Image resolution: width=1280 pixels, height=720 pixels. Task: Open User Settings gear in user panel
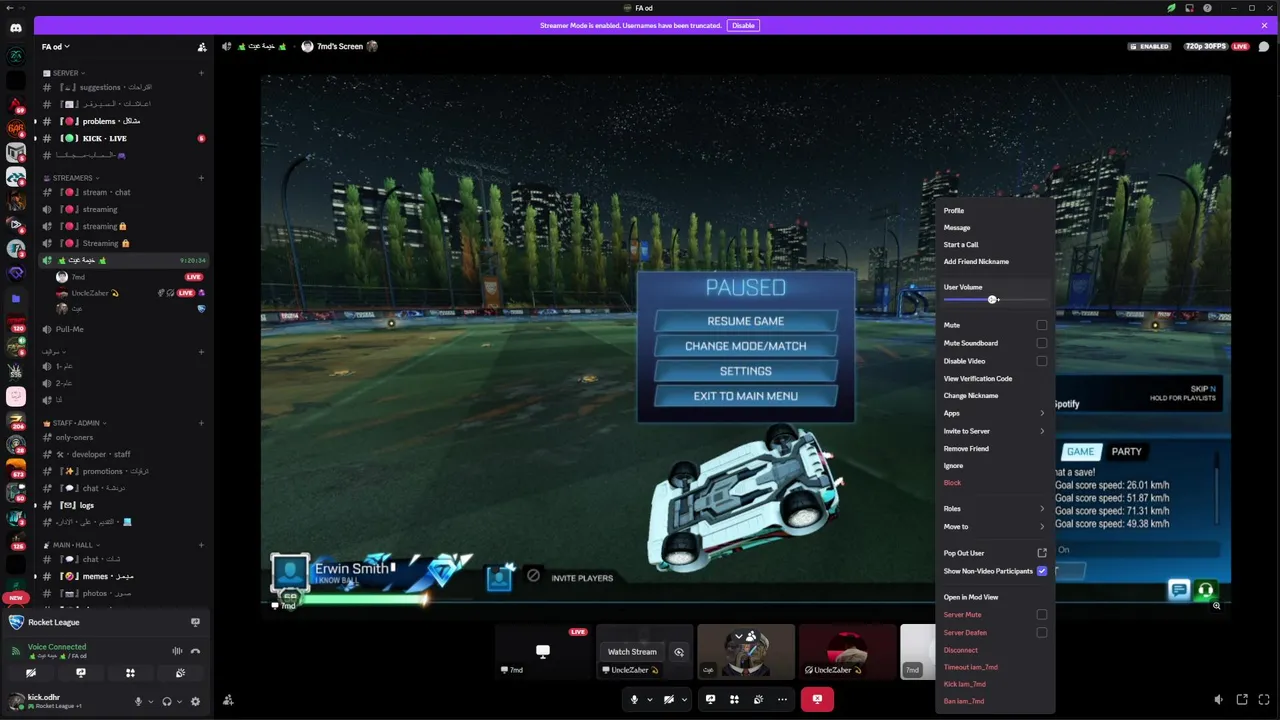(x=195, y=702)
